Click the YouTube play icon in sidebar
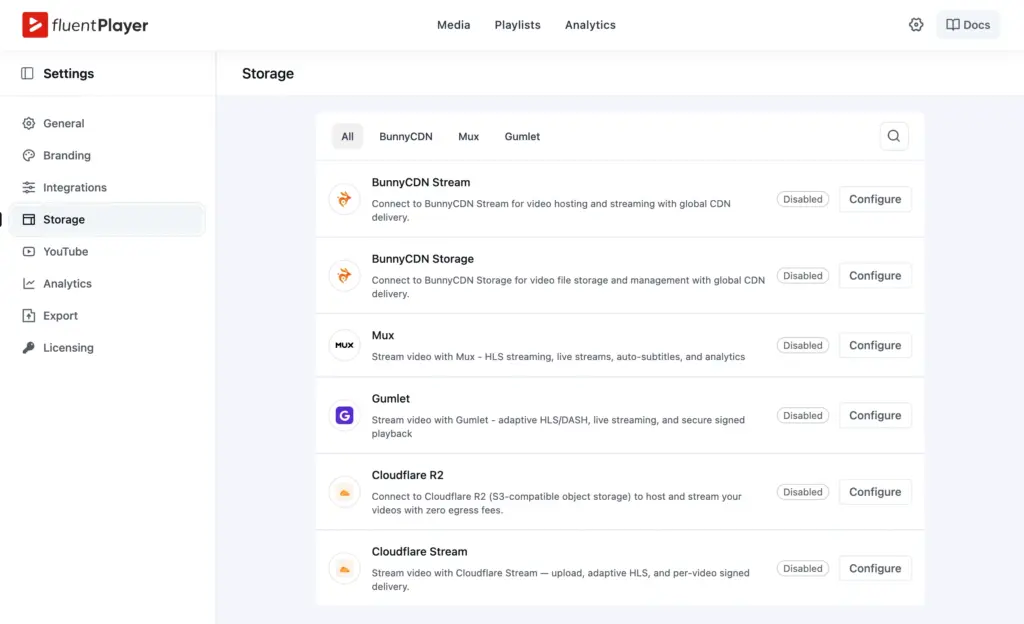The image size is (1024, 624). click(x=29, y=251)
